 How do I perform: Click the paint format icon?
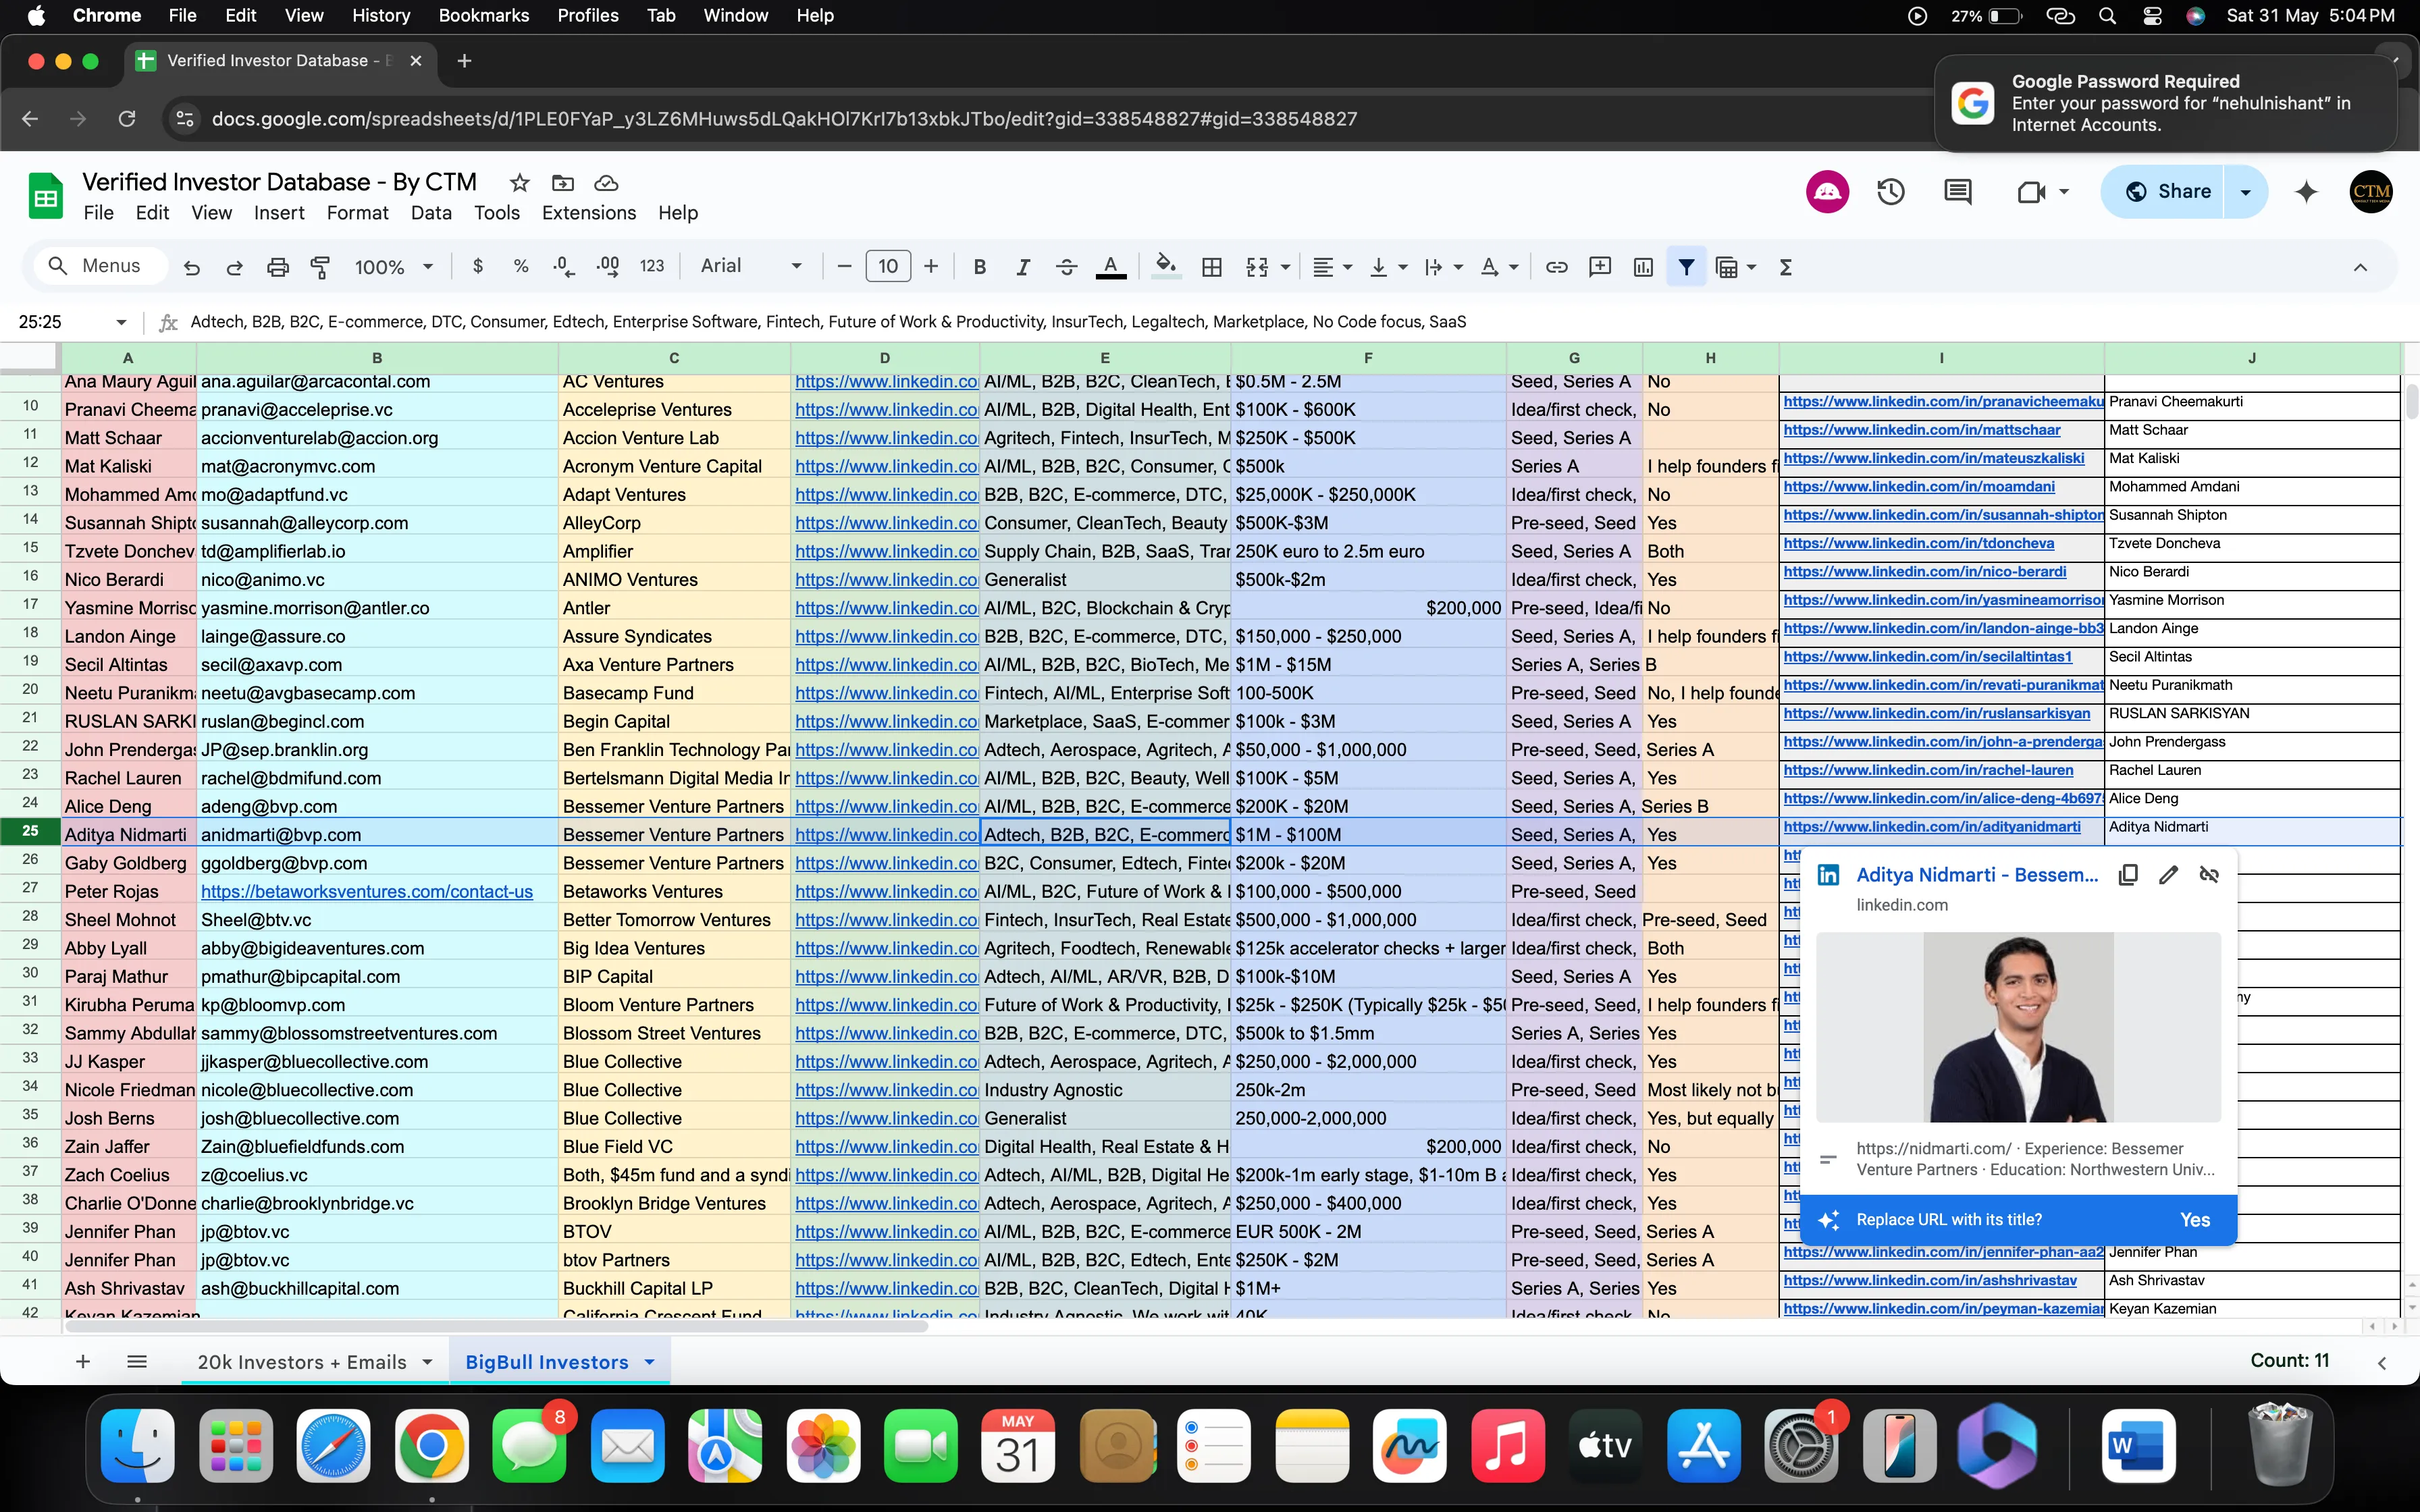click(320, 267)
